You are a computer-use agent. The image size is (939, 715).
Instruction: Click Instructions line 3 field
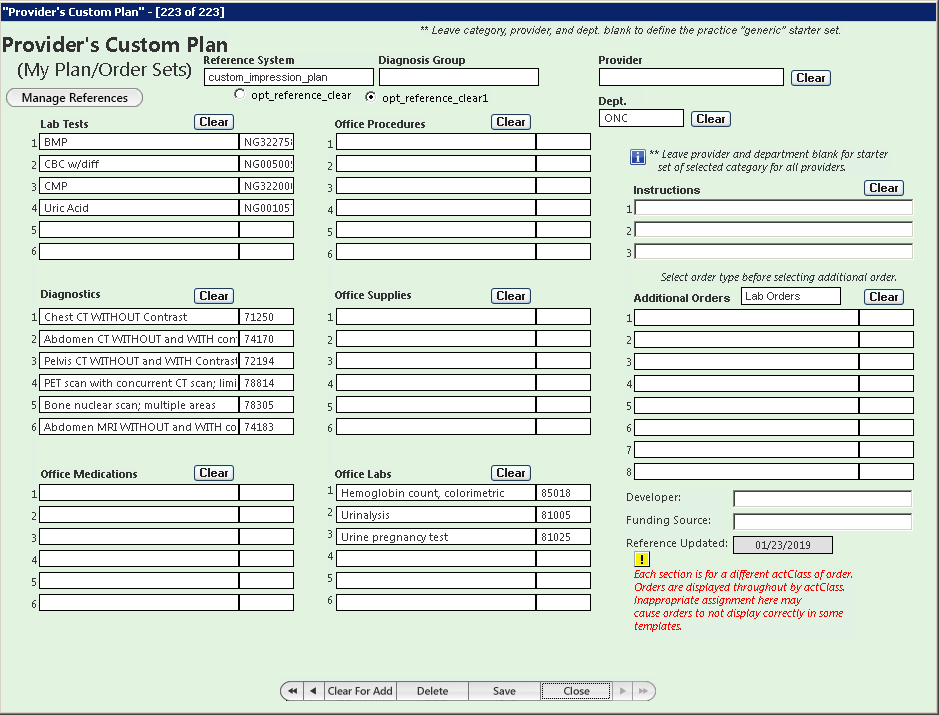(774, 252)
